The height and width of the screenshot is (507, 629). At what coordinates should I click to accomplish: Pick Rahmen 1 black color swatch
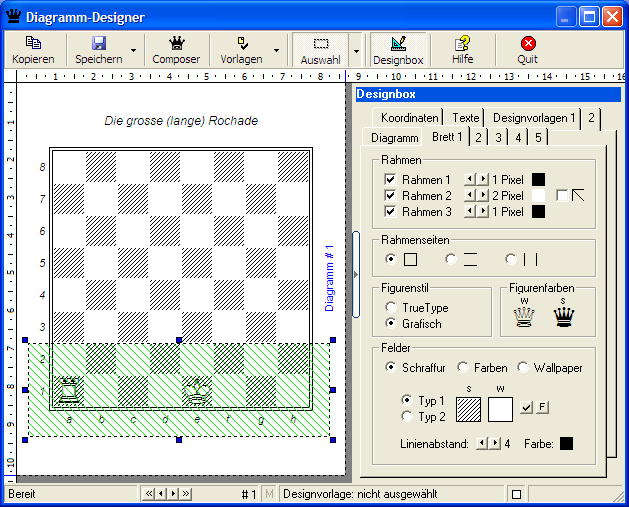pyautogui.click(x=538, y=179)
